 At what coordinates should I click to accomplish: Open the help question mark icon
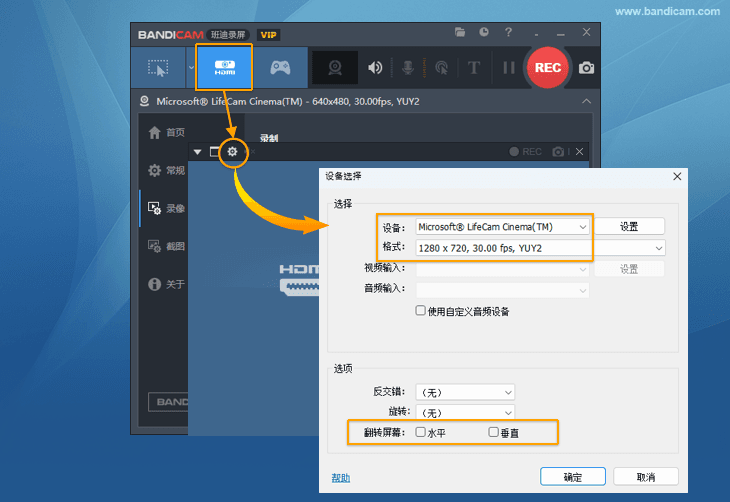click(x=508, y=32)
